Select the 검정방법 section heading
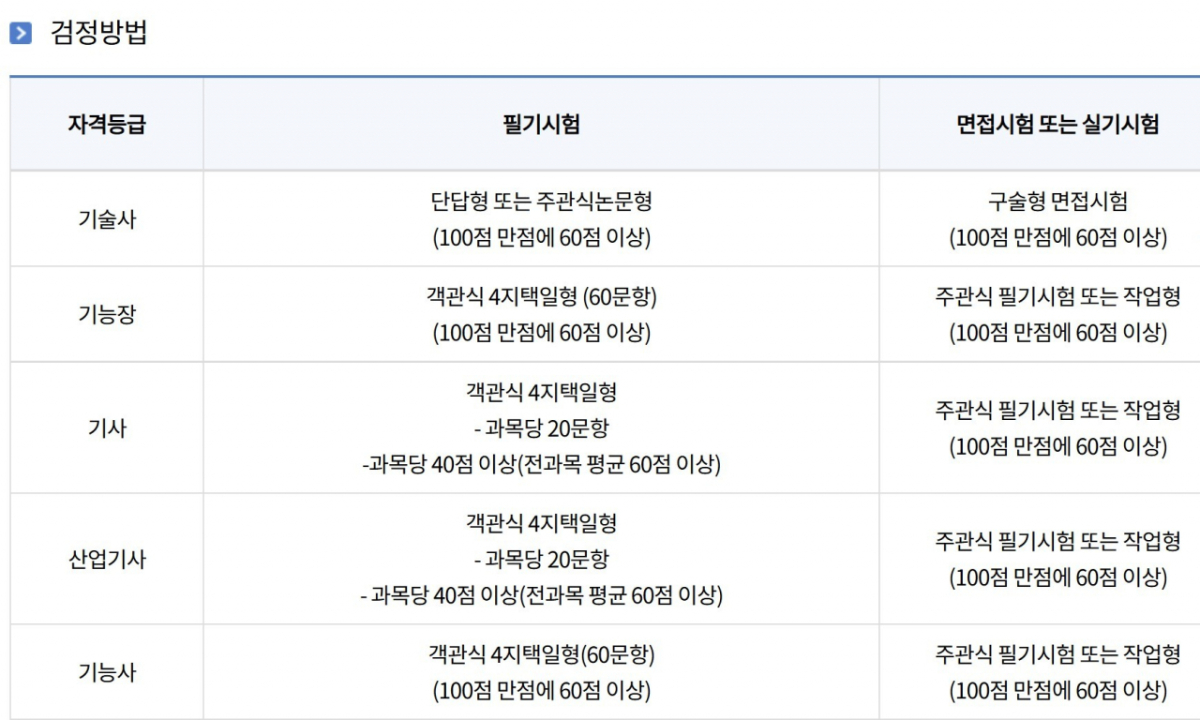Viewport: 1200px width, 720px height. coord(98,33)
